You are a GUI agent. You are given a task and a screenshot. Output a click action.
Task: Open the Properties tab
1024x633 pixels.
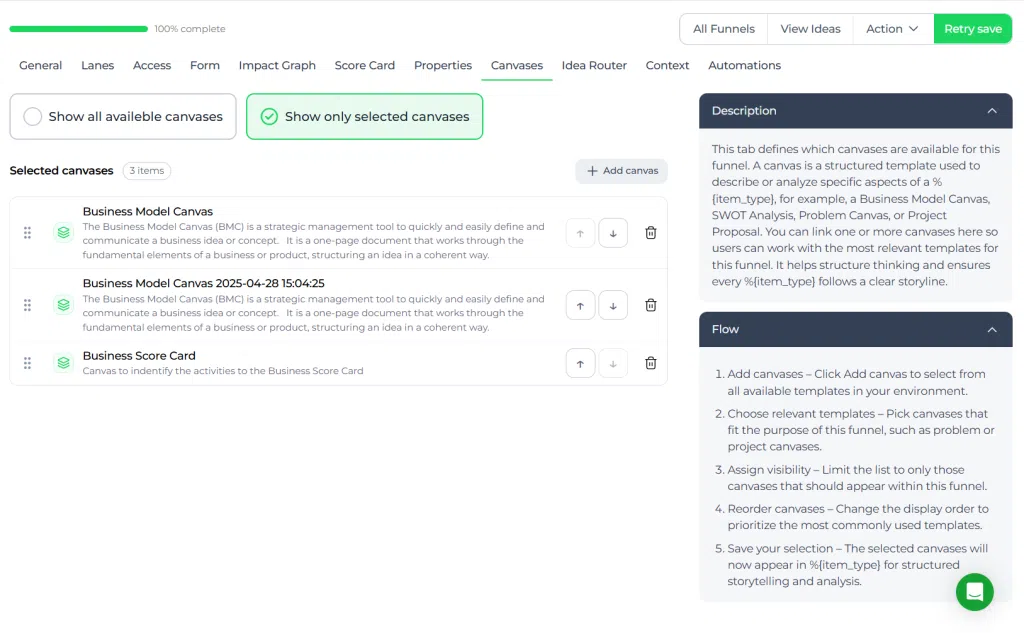pos(443,65)
